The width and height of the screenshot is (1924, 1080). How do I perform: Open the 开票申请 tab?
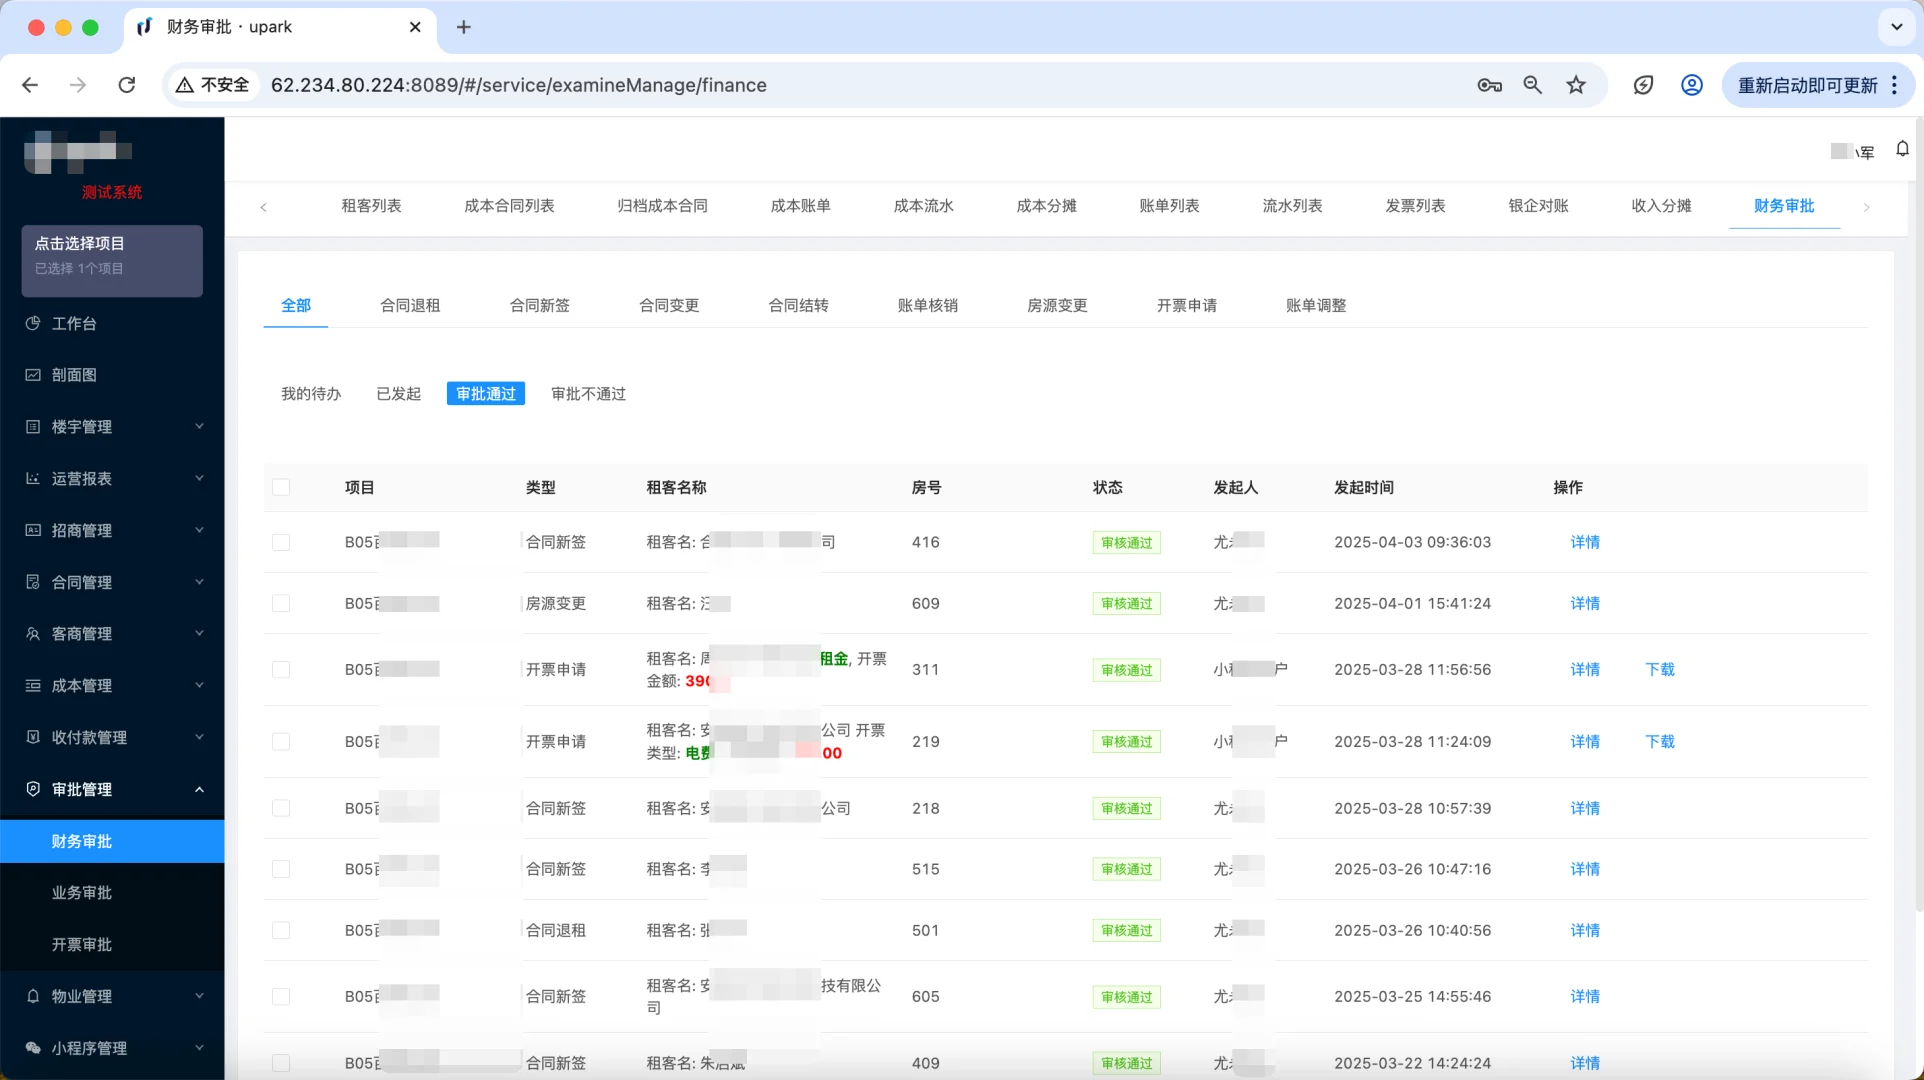pos(1186,305)
